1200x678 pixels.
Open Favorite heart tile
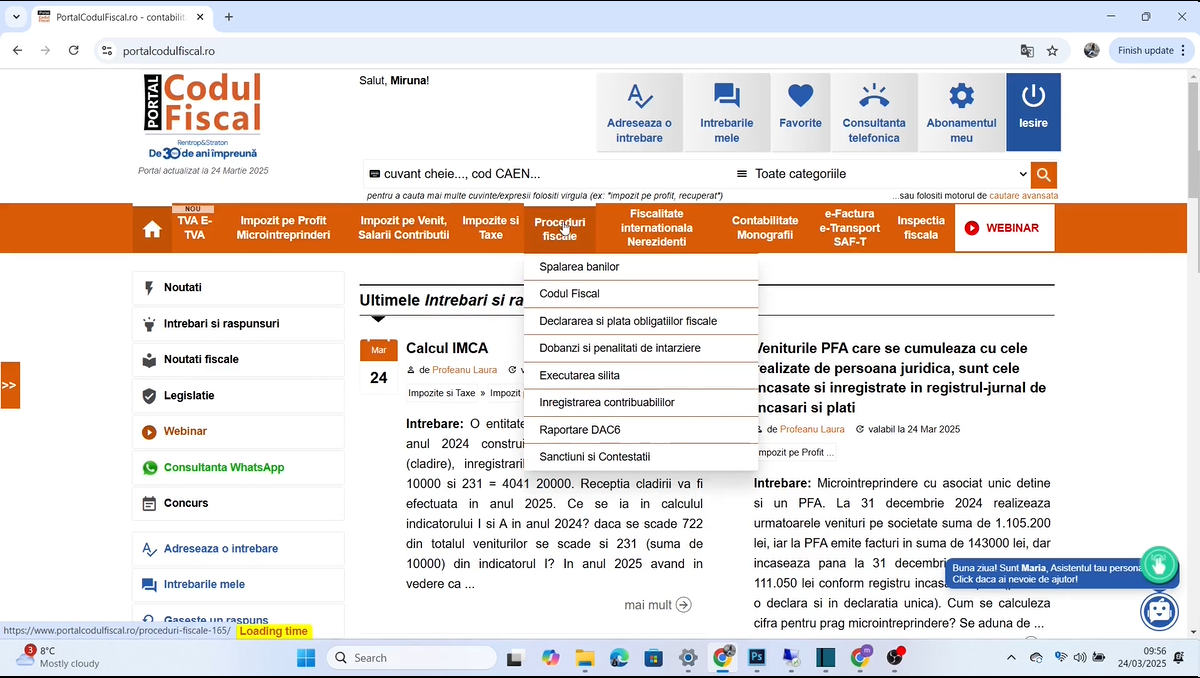click(x=800, y=112)
